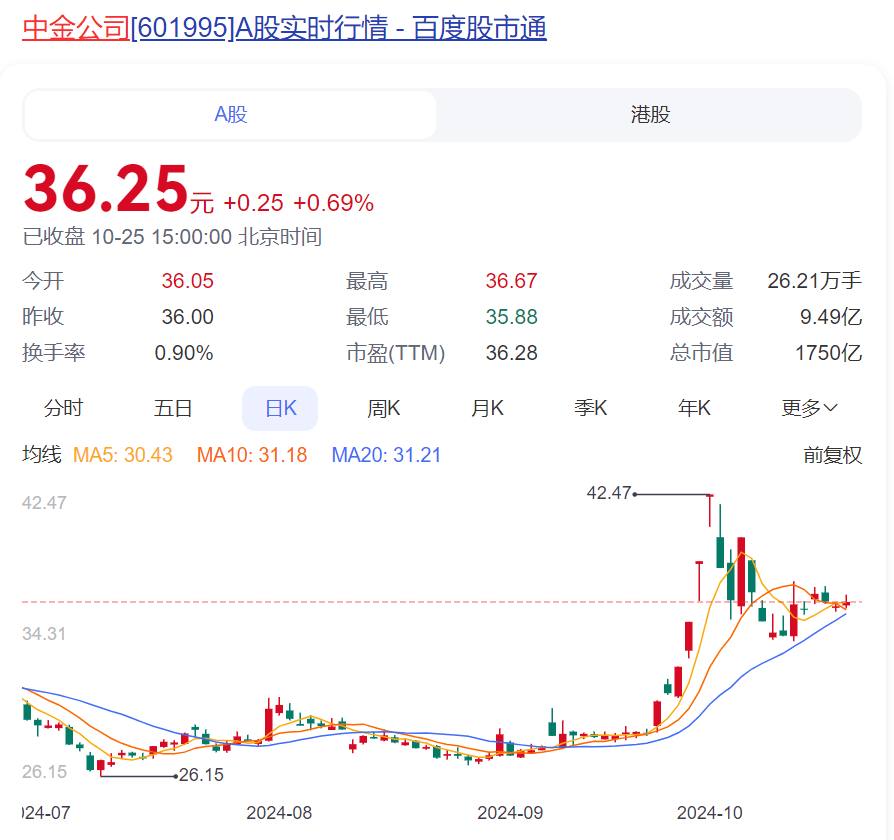Click the 前复权 adjustment setting

click(x=831, y=452)
